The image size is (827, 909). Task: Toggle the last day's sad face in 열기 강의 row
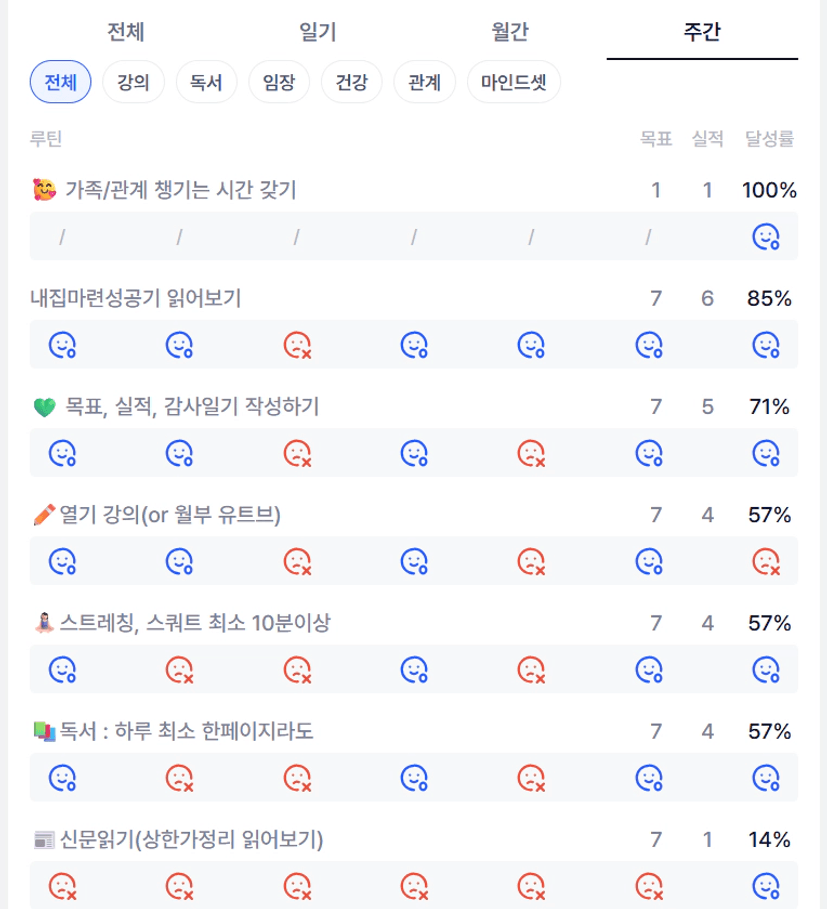765,562
